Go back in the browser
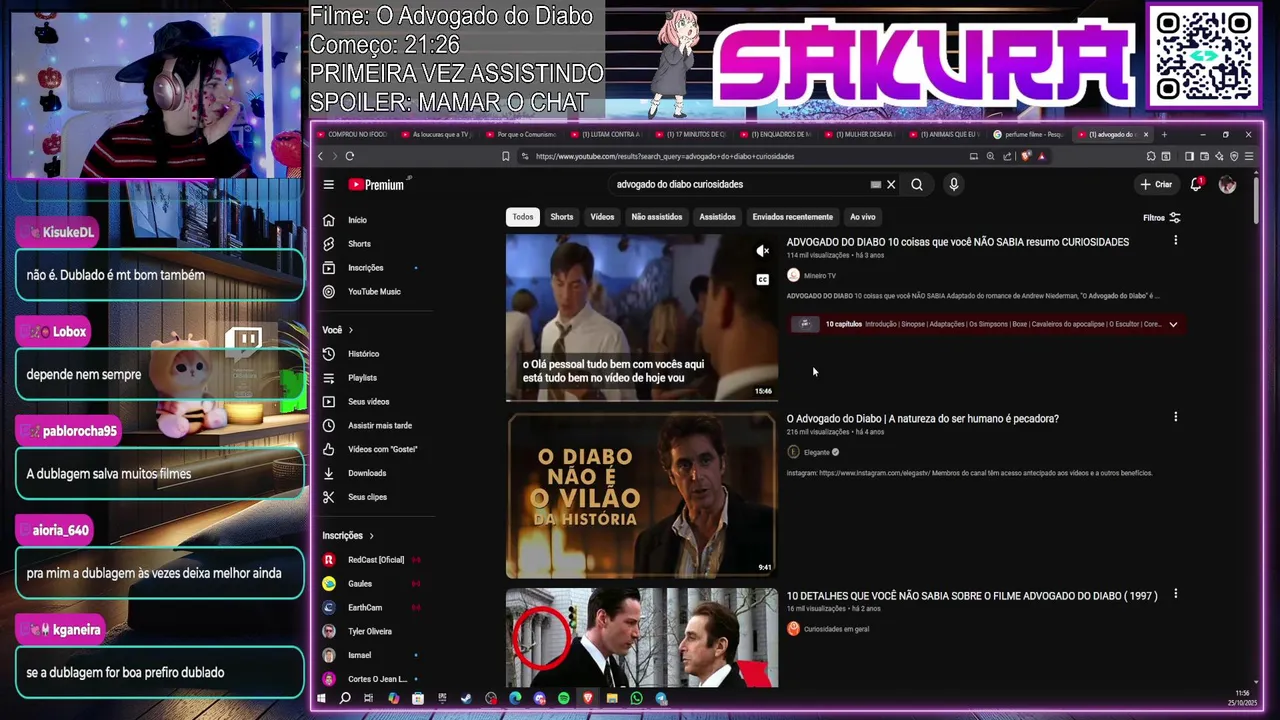Viewport: 1280px width, 720px height. pyautogui.click(x=320, y=156)
